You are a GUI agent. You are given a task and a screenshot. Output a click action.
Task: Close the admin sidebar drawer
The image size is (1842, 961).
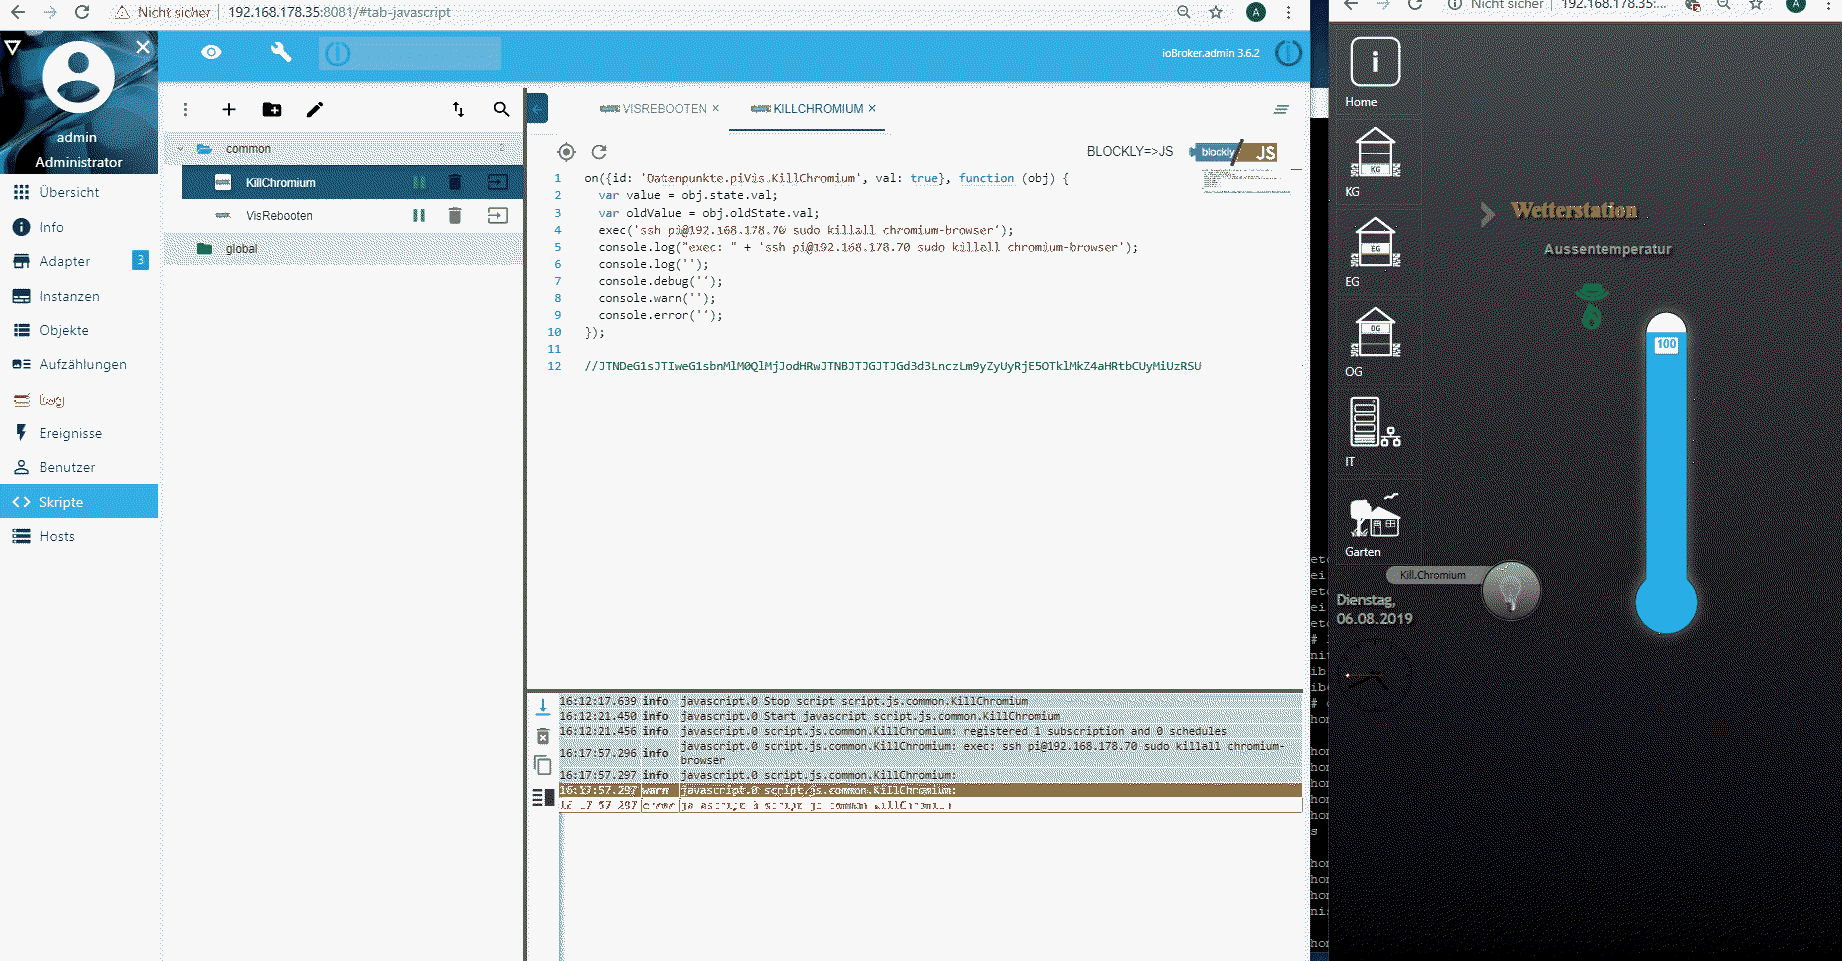[x=143, y=47]
